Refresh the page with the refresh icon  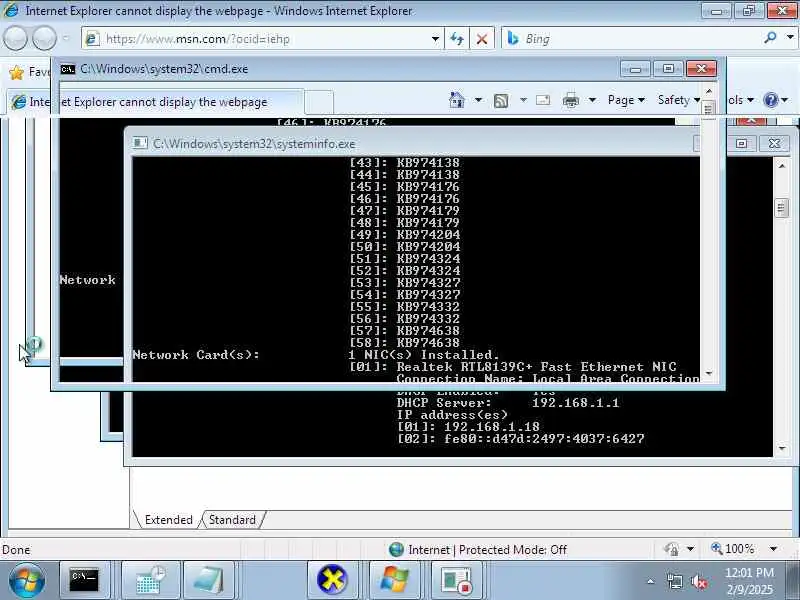[x=457, y=39]
